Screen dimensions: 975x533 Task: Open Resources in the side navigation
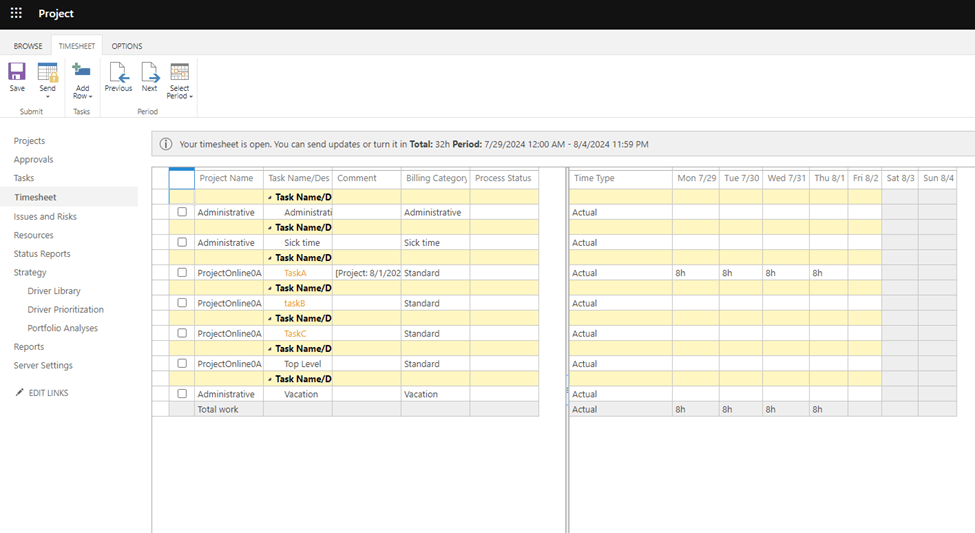point(34,235)
